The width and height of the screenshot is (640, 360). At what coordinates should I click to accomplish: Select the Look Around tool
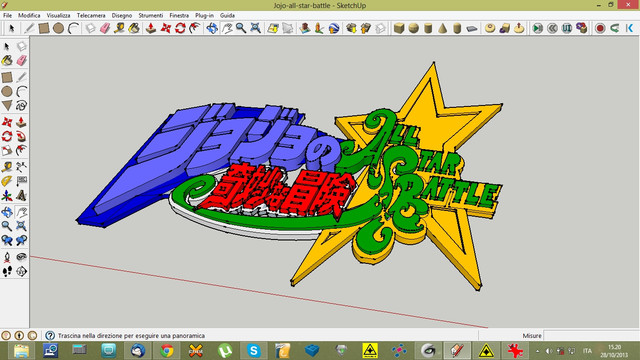(x=21, y=257)
